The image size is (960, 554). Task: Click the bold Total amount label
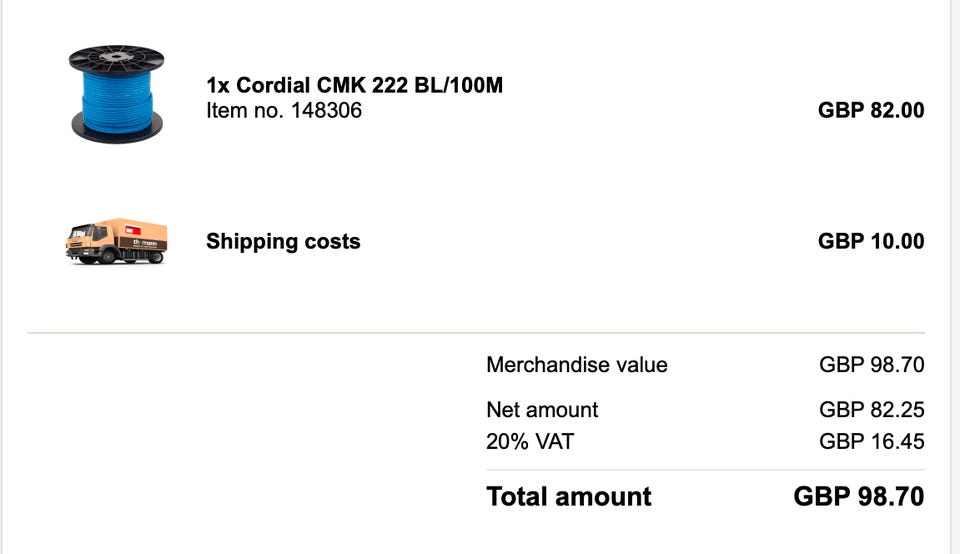pyautogui.click(x=569, y=496)
